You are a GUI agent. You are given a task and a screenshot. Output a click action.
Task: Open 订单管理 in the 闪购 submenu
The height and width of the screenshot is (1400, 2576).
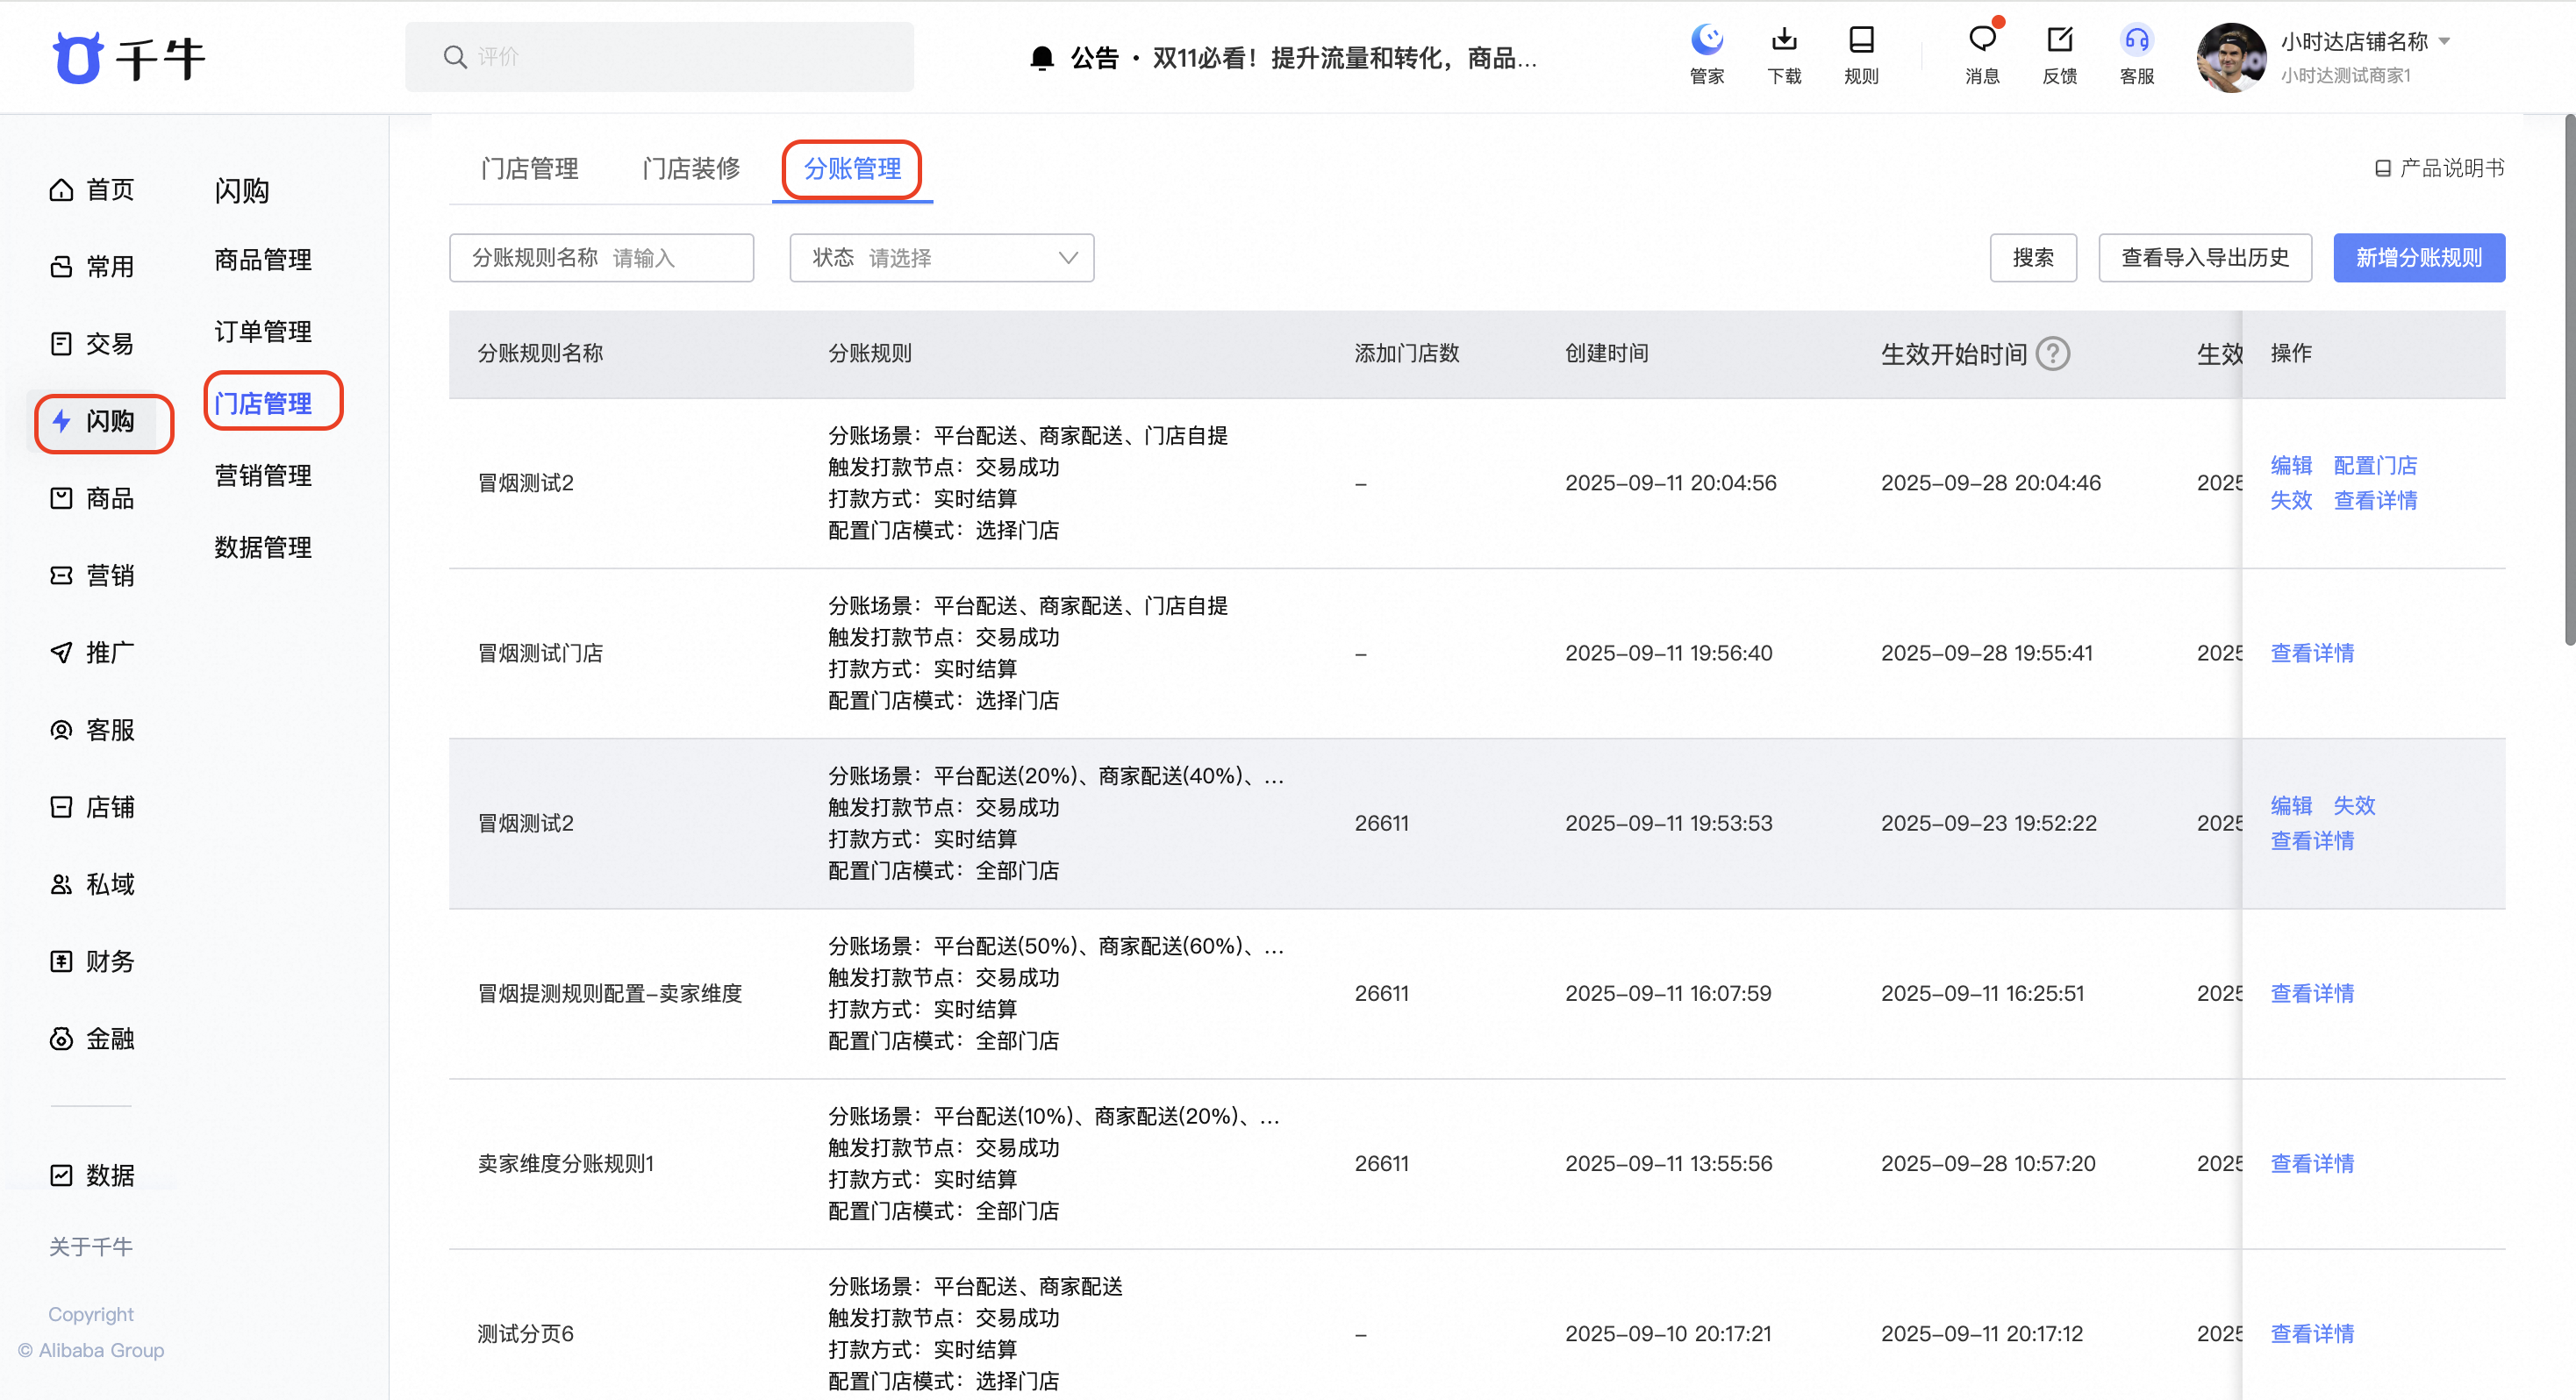(263, 331)
